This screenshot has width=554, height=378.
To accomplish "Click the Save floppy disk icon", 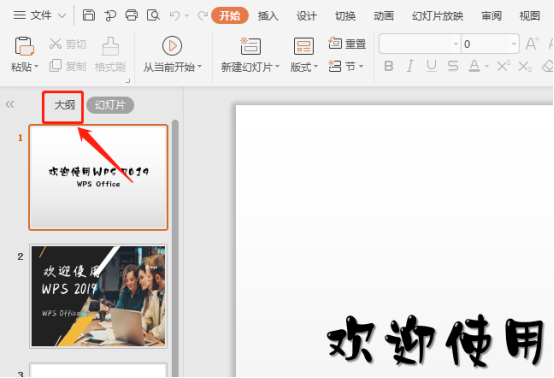I will [89, 16].
